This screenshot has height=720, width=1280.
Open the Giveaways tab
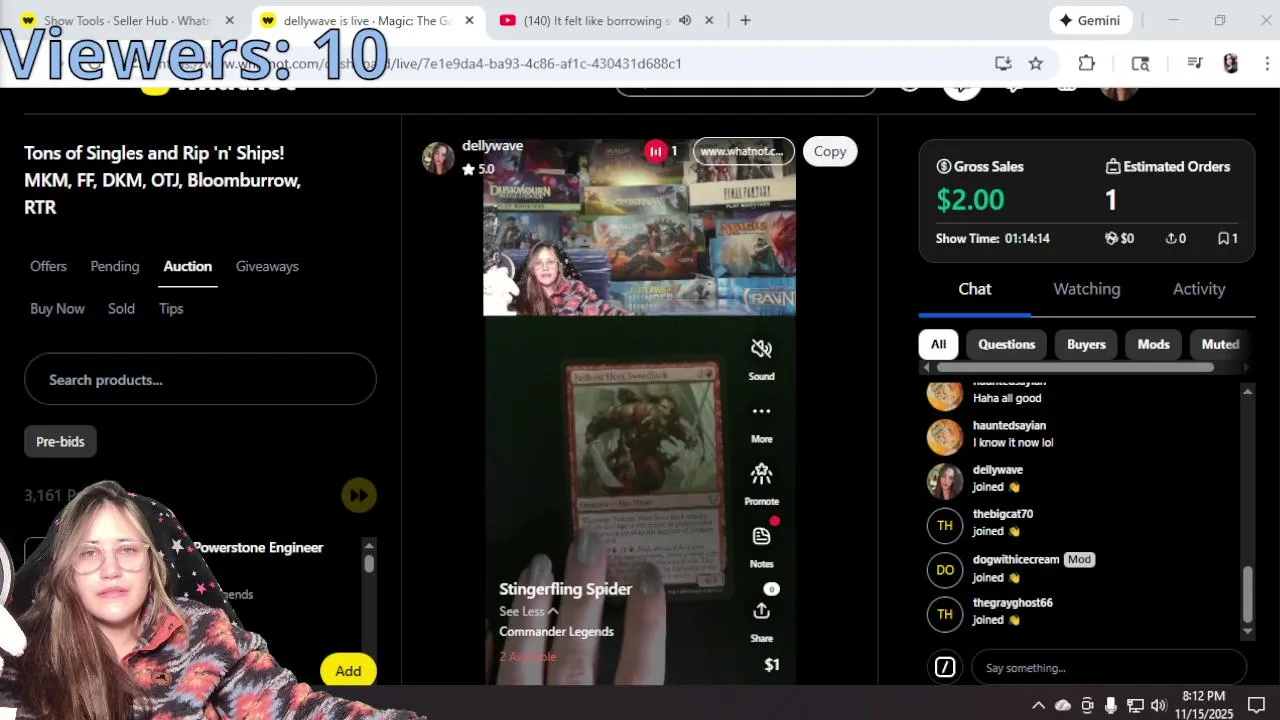(x=267, y=266)
